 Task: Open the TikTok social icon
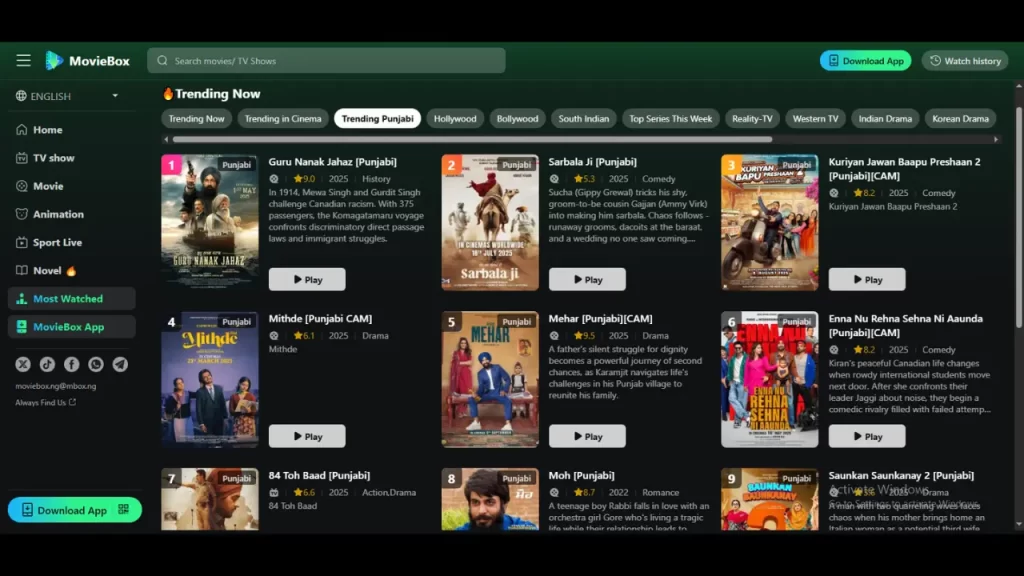47,364
